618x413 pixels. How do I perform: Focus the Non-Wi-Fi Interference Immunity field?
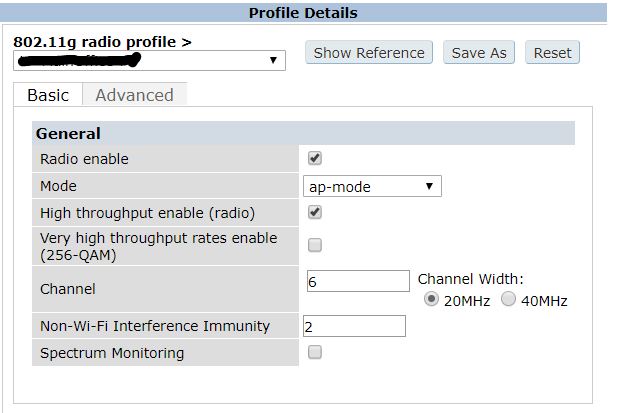pyautogui.click(x=354, y=326)
